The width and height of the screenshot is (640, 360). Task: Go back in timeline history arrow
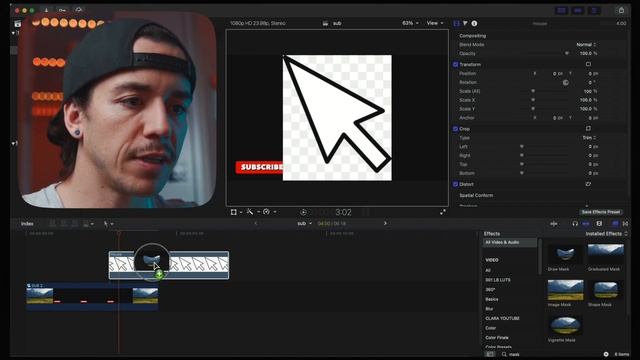click(256, 223)
